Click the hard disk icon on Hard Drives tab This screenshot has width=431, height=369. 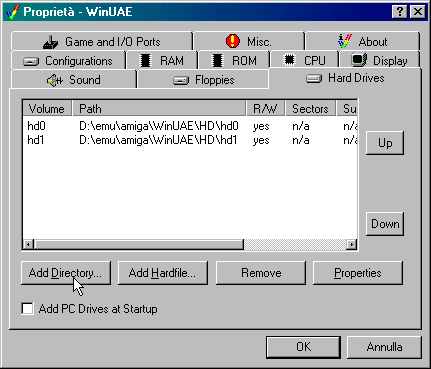[x=314, y=79]
